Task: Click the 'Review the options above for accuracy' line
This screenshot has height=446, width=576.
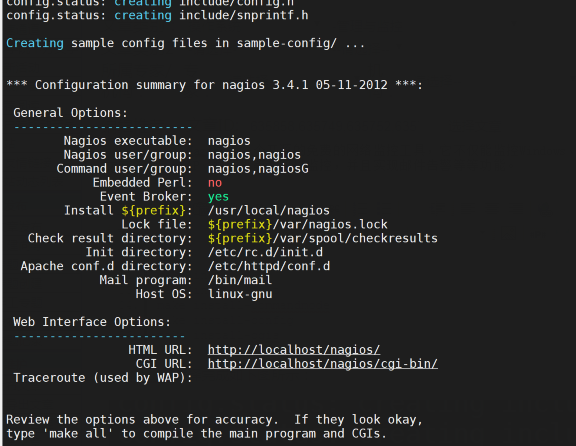Action: click(x=215, y=420)
